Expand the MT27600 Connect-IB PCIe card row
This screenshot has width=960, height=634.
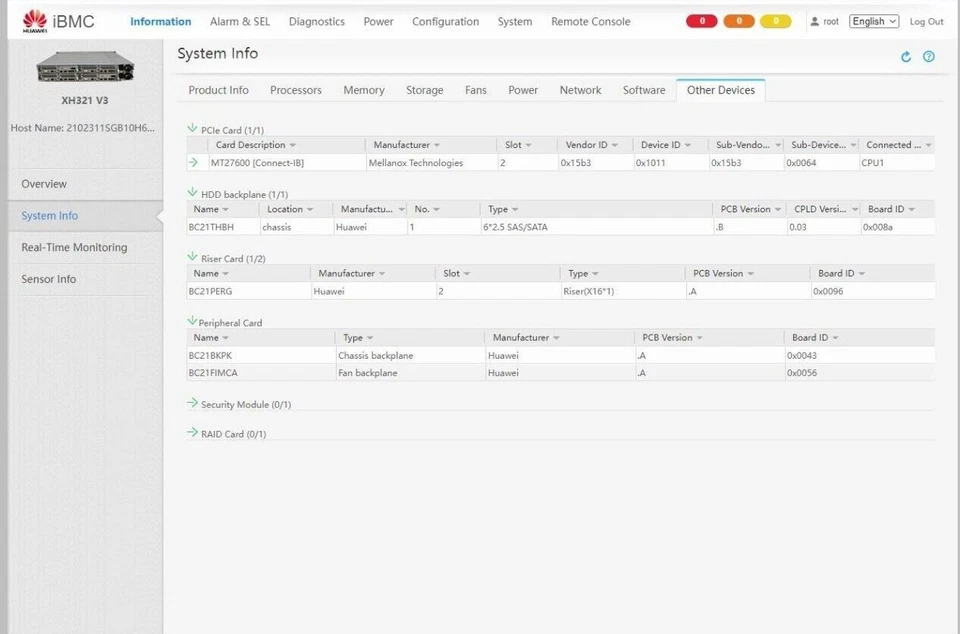(x=192, y=162)
